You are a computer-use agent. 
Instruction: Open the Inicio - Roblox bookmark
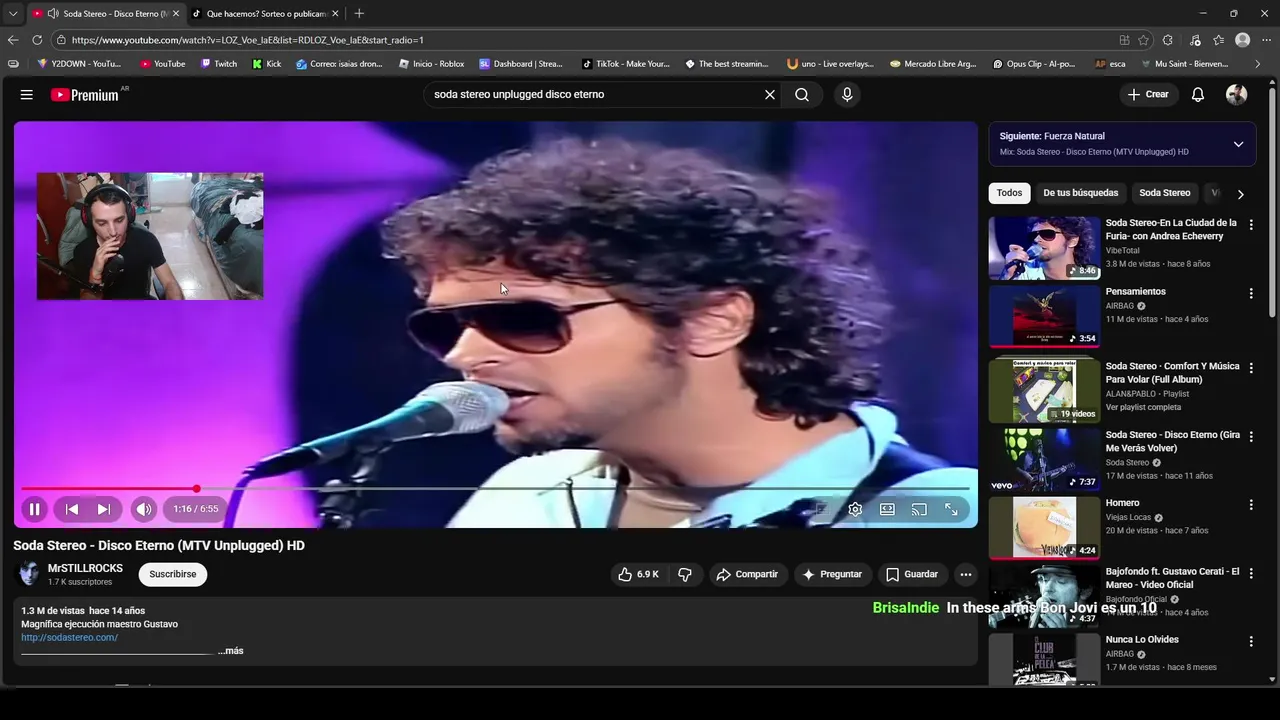pos(432,64)
